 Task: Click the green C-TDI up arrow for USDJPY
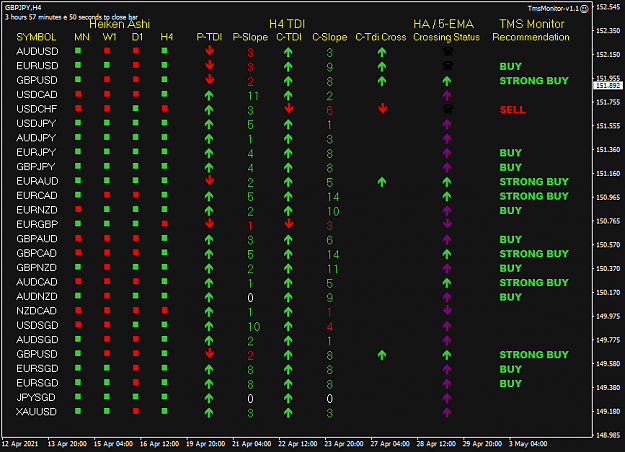(288, 125)
